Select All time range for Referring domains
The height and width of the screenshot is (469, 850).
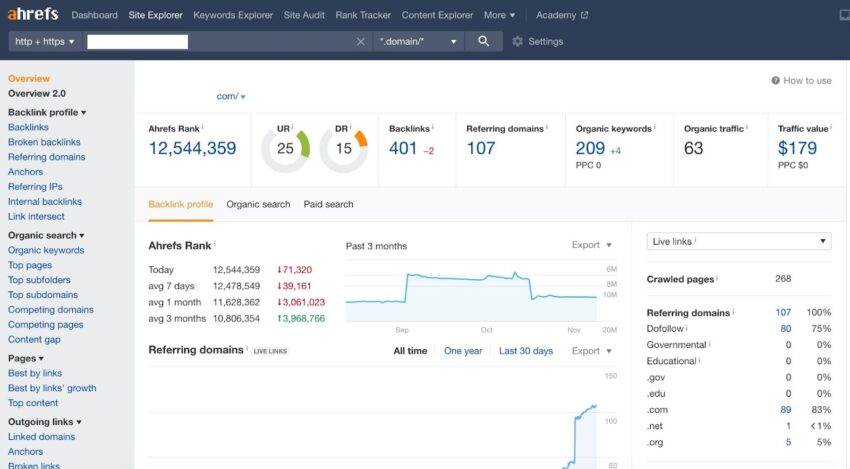(x=410, y=351)
